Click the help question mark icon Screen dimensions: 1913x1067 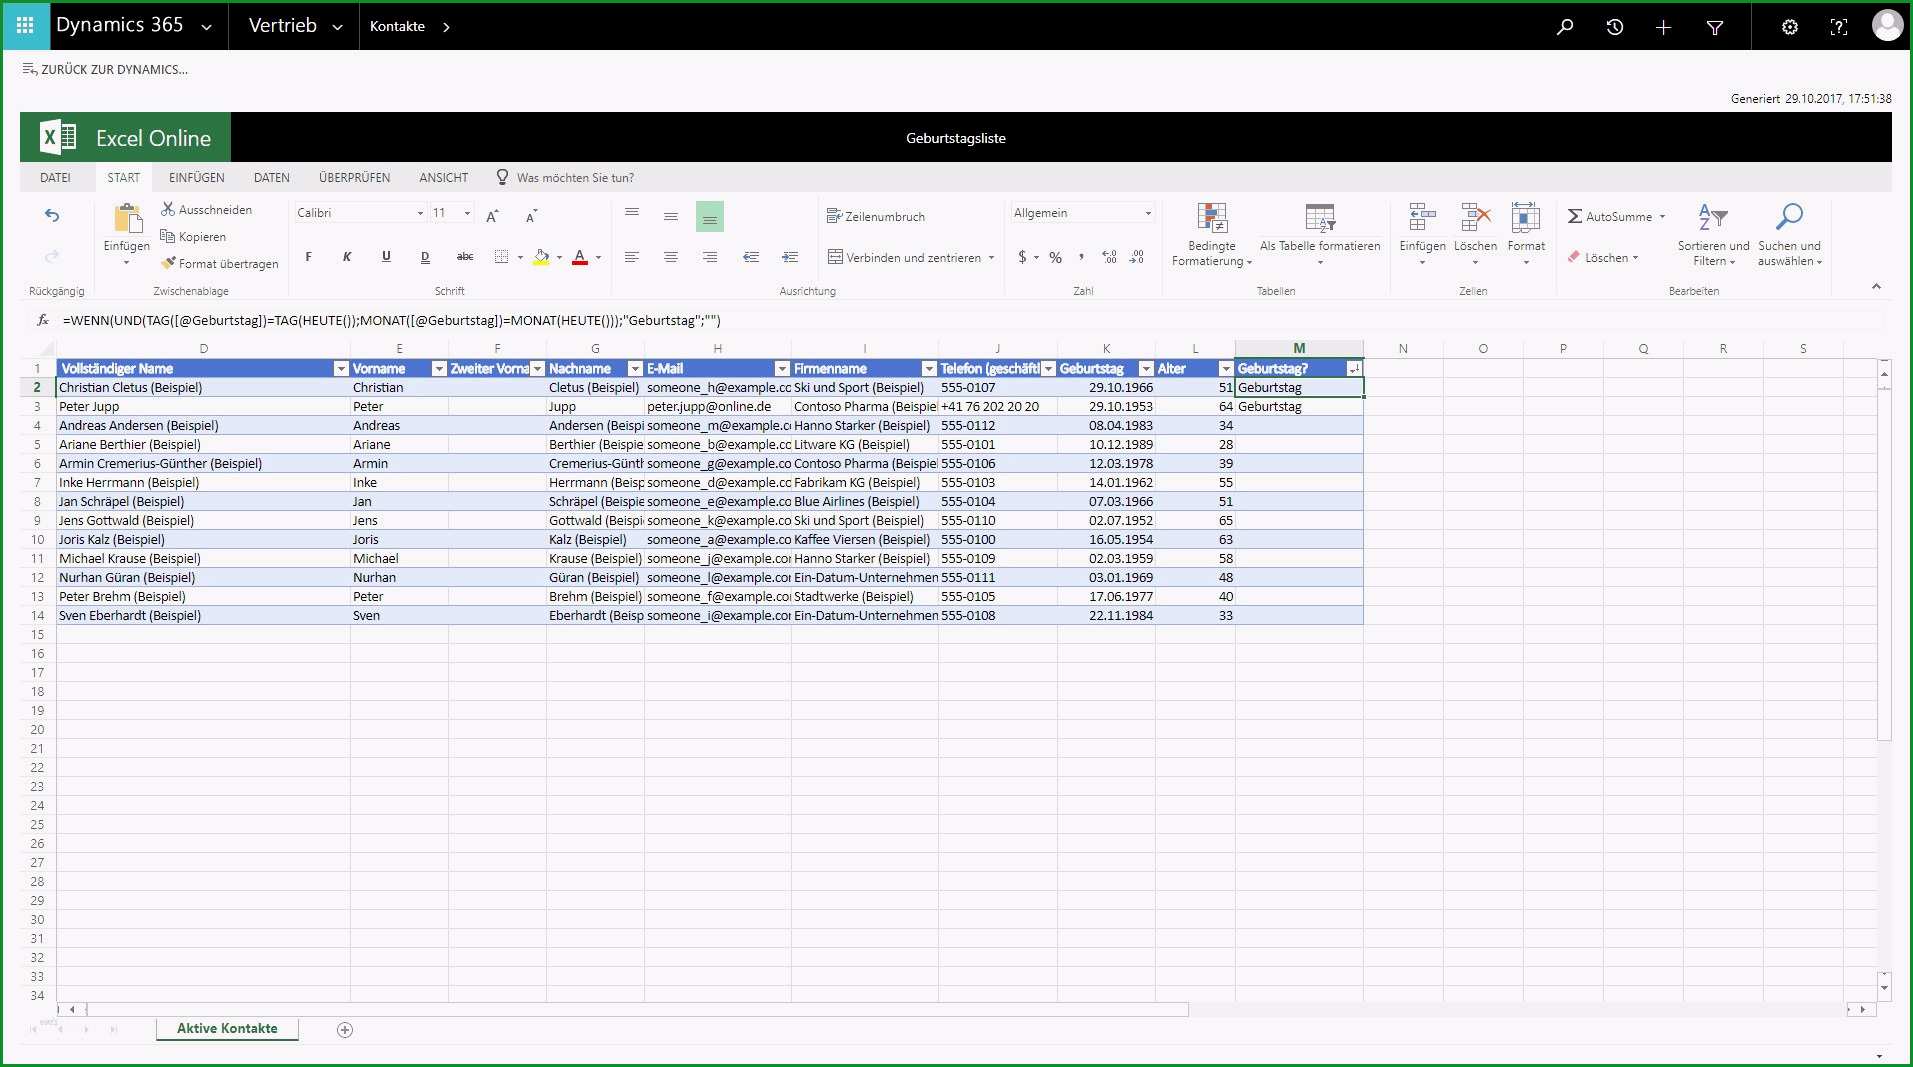pyautogui.click(x=1838, y=27)
